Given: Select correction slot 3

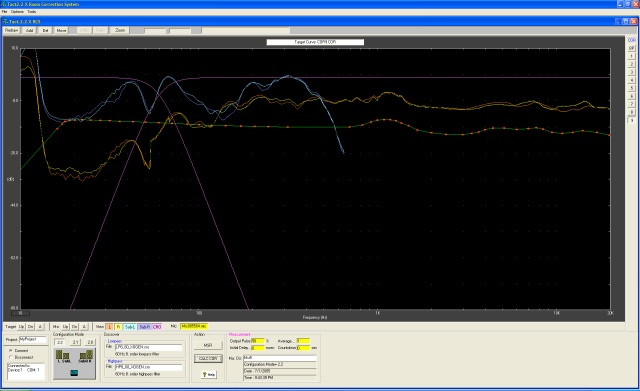Looking at the screenshot, I should [x=631, y=72].
